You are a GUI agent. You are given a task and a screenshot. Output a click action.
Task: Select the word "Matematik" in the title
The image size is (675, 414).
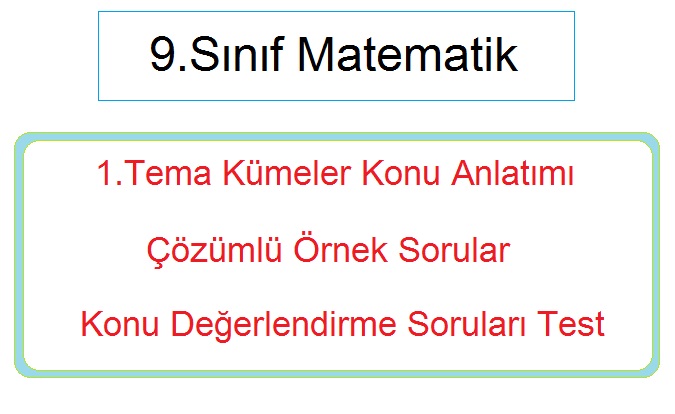407,55
